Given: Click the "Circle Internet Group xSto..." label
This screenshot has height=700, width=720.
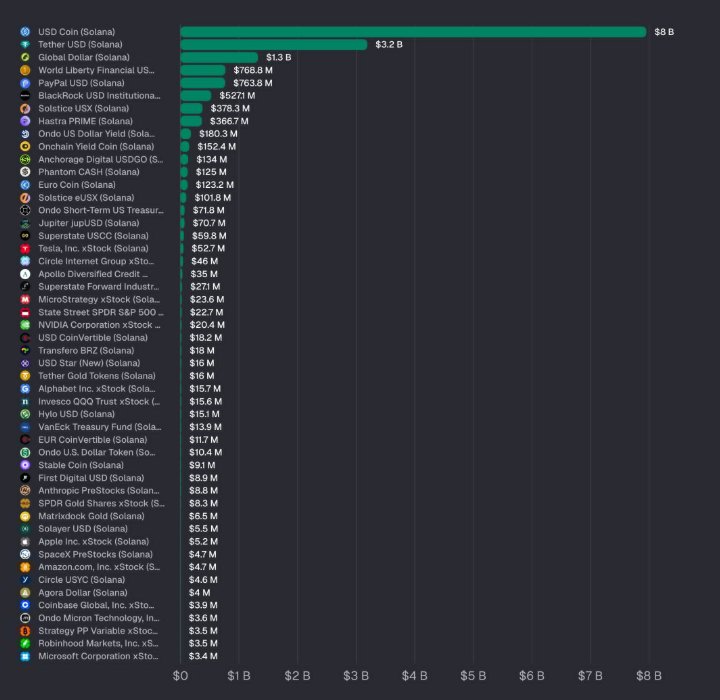Looking at the screenshot, I should pyautogui.click(x=96, y=261).
